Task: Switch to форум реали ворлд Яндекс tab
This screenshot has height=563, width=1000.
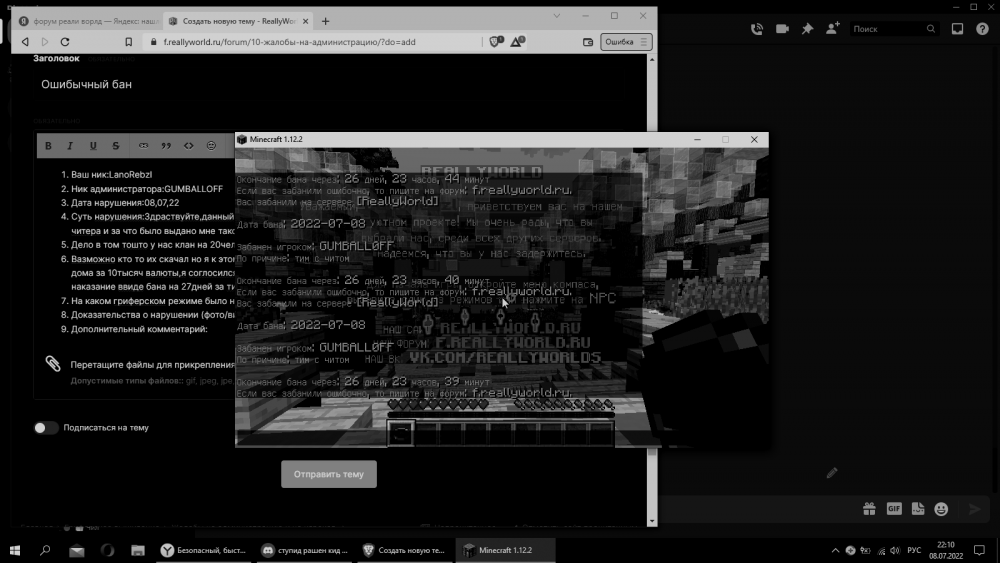Action: [x=89, y=21]
